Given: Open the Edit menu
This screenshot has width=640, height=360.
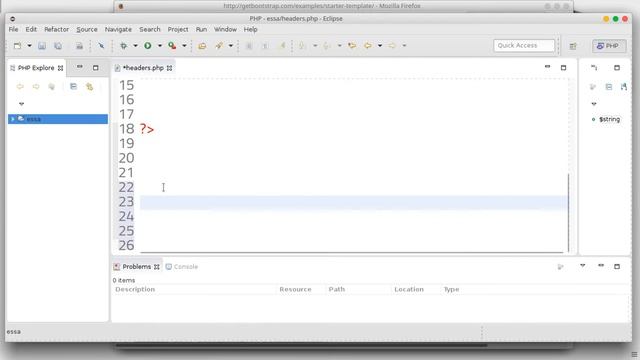Looking at the screenshot, I should pos(31,29).
